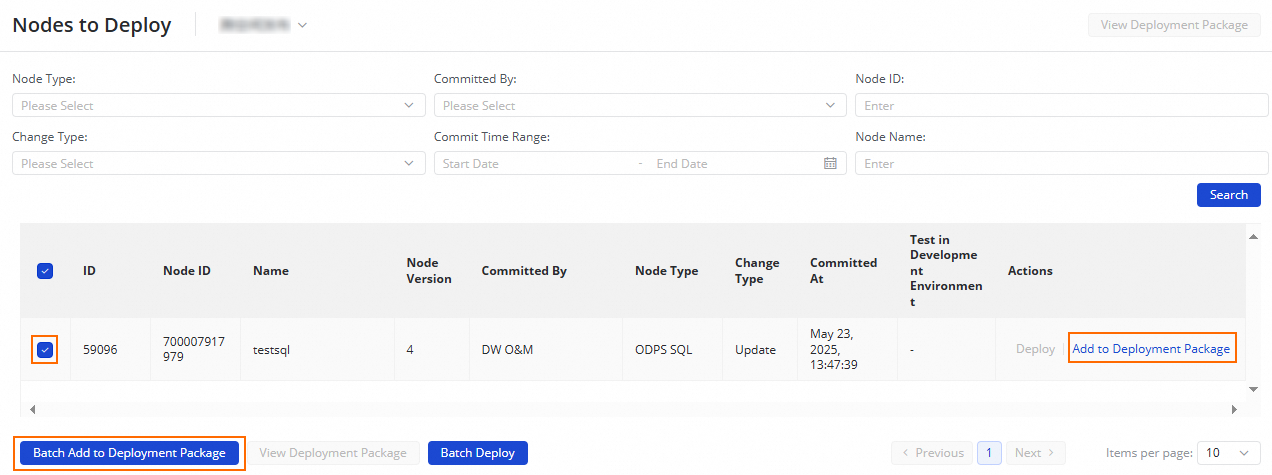Click Batch Add to Deployment Package
The image size is (1272, 475).
(129, 453)
